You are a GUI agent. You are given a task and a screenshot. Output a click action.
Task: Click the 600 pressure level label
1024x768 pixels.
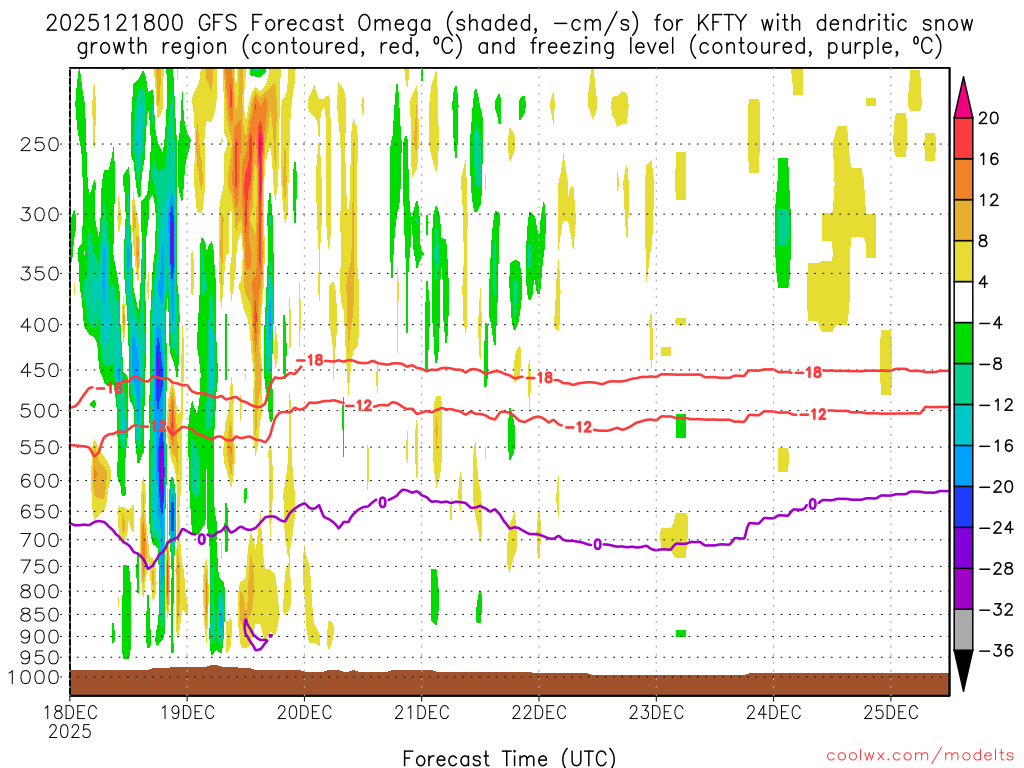coord(40,481)
